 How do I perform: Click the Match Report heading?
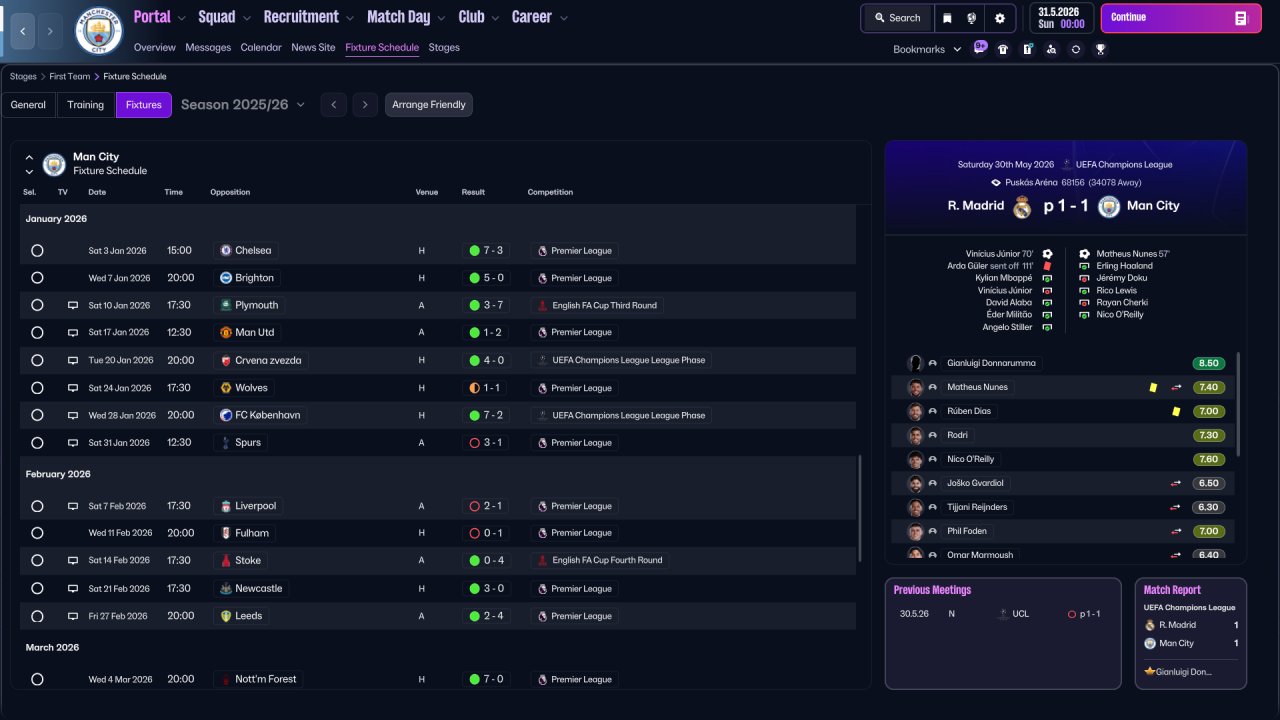point(1172,590)
